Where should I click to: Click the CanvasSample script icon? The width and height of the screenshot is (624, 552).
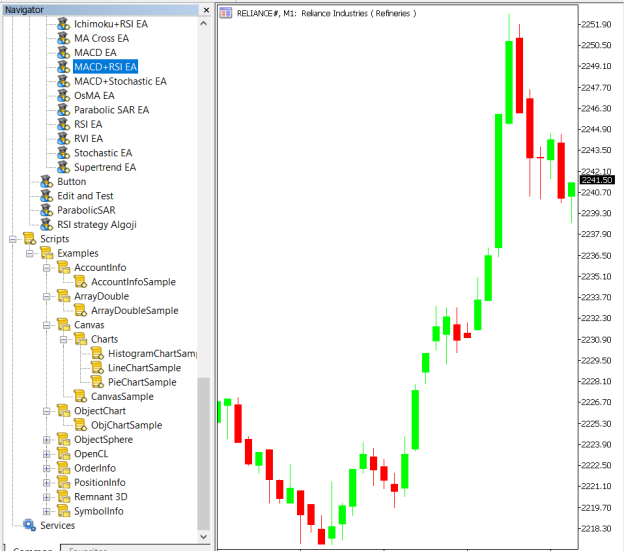coord(80,396)
